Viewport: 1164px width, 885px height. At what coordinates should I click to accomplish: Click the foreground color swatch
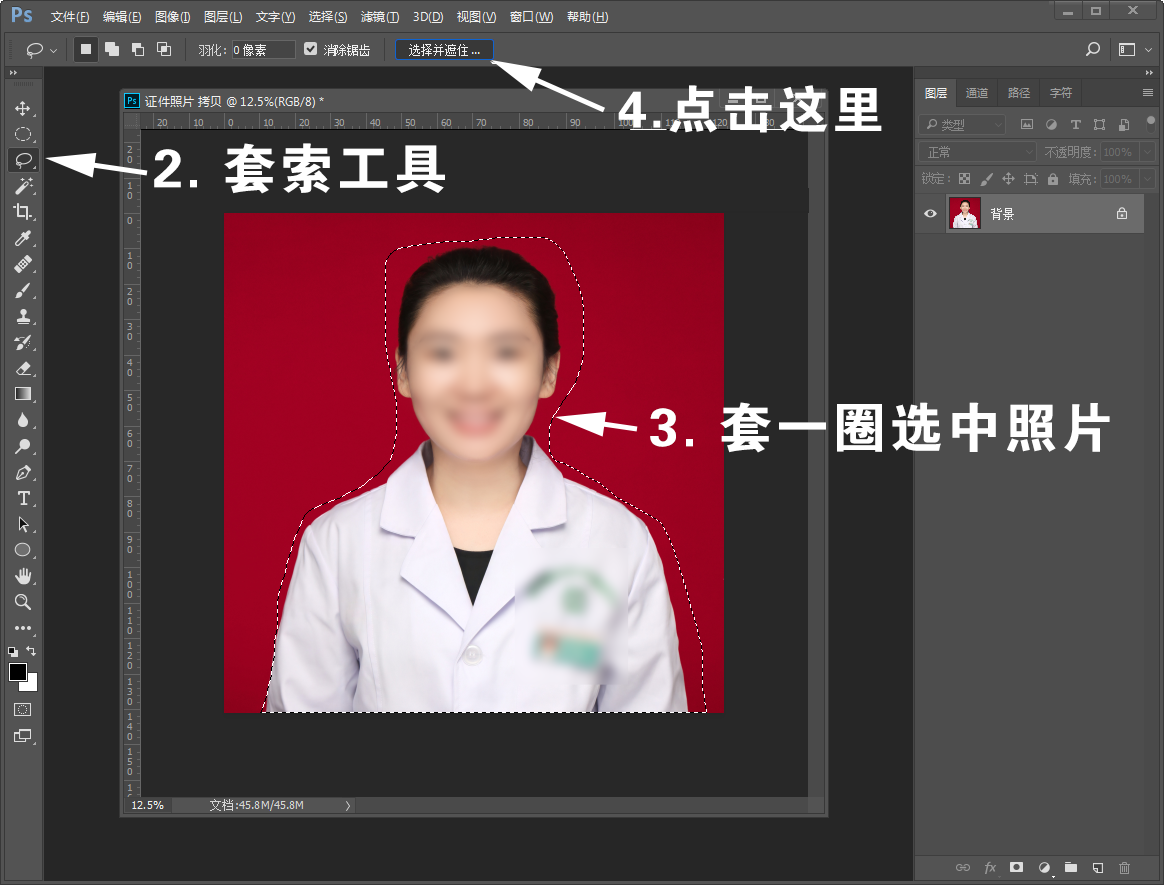[18, 672]
